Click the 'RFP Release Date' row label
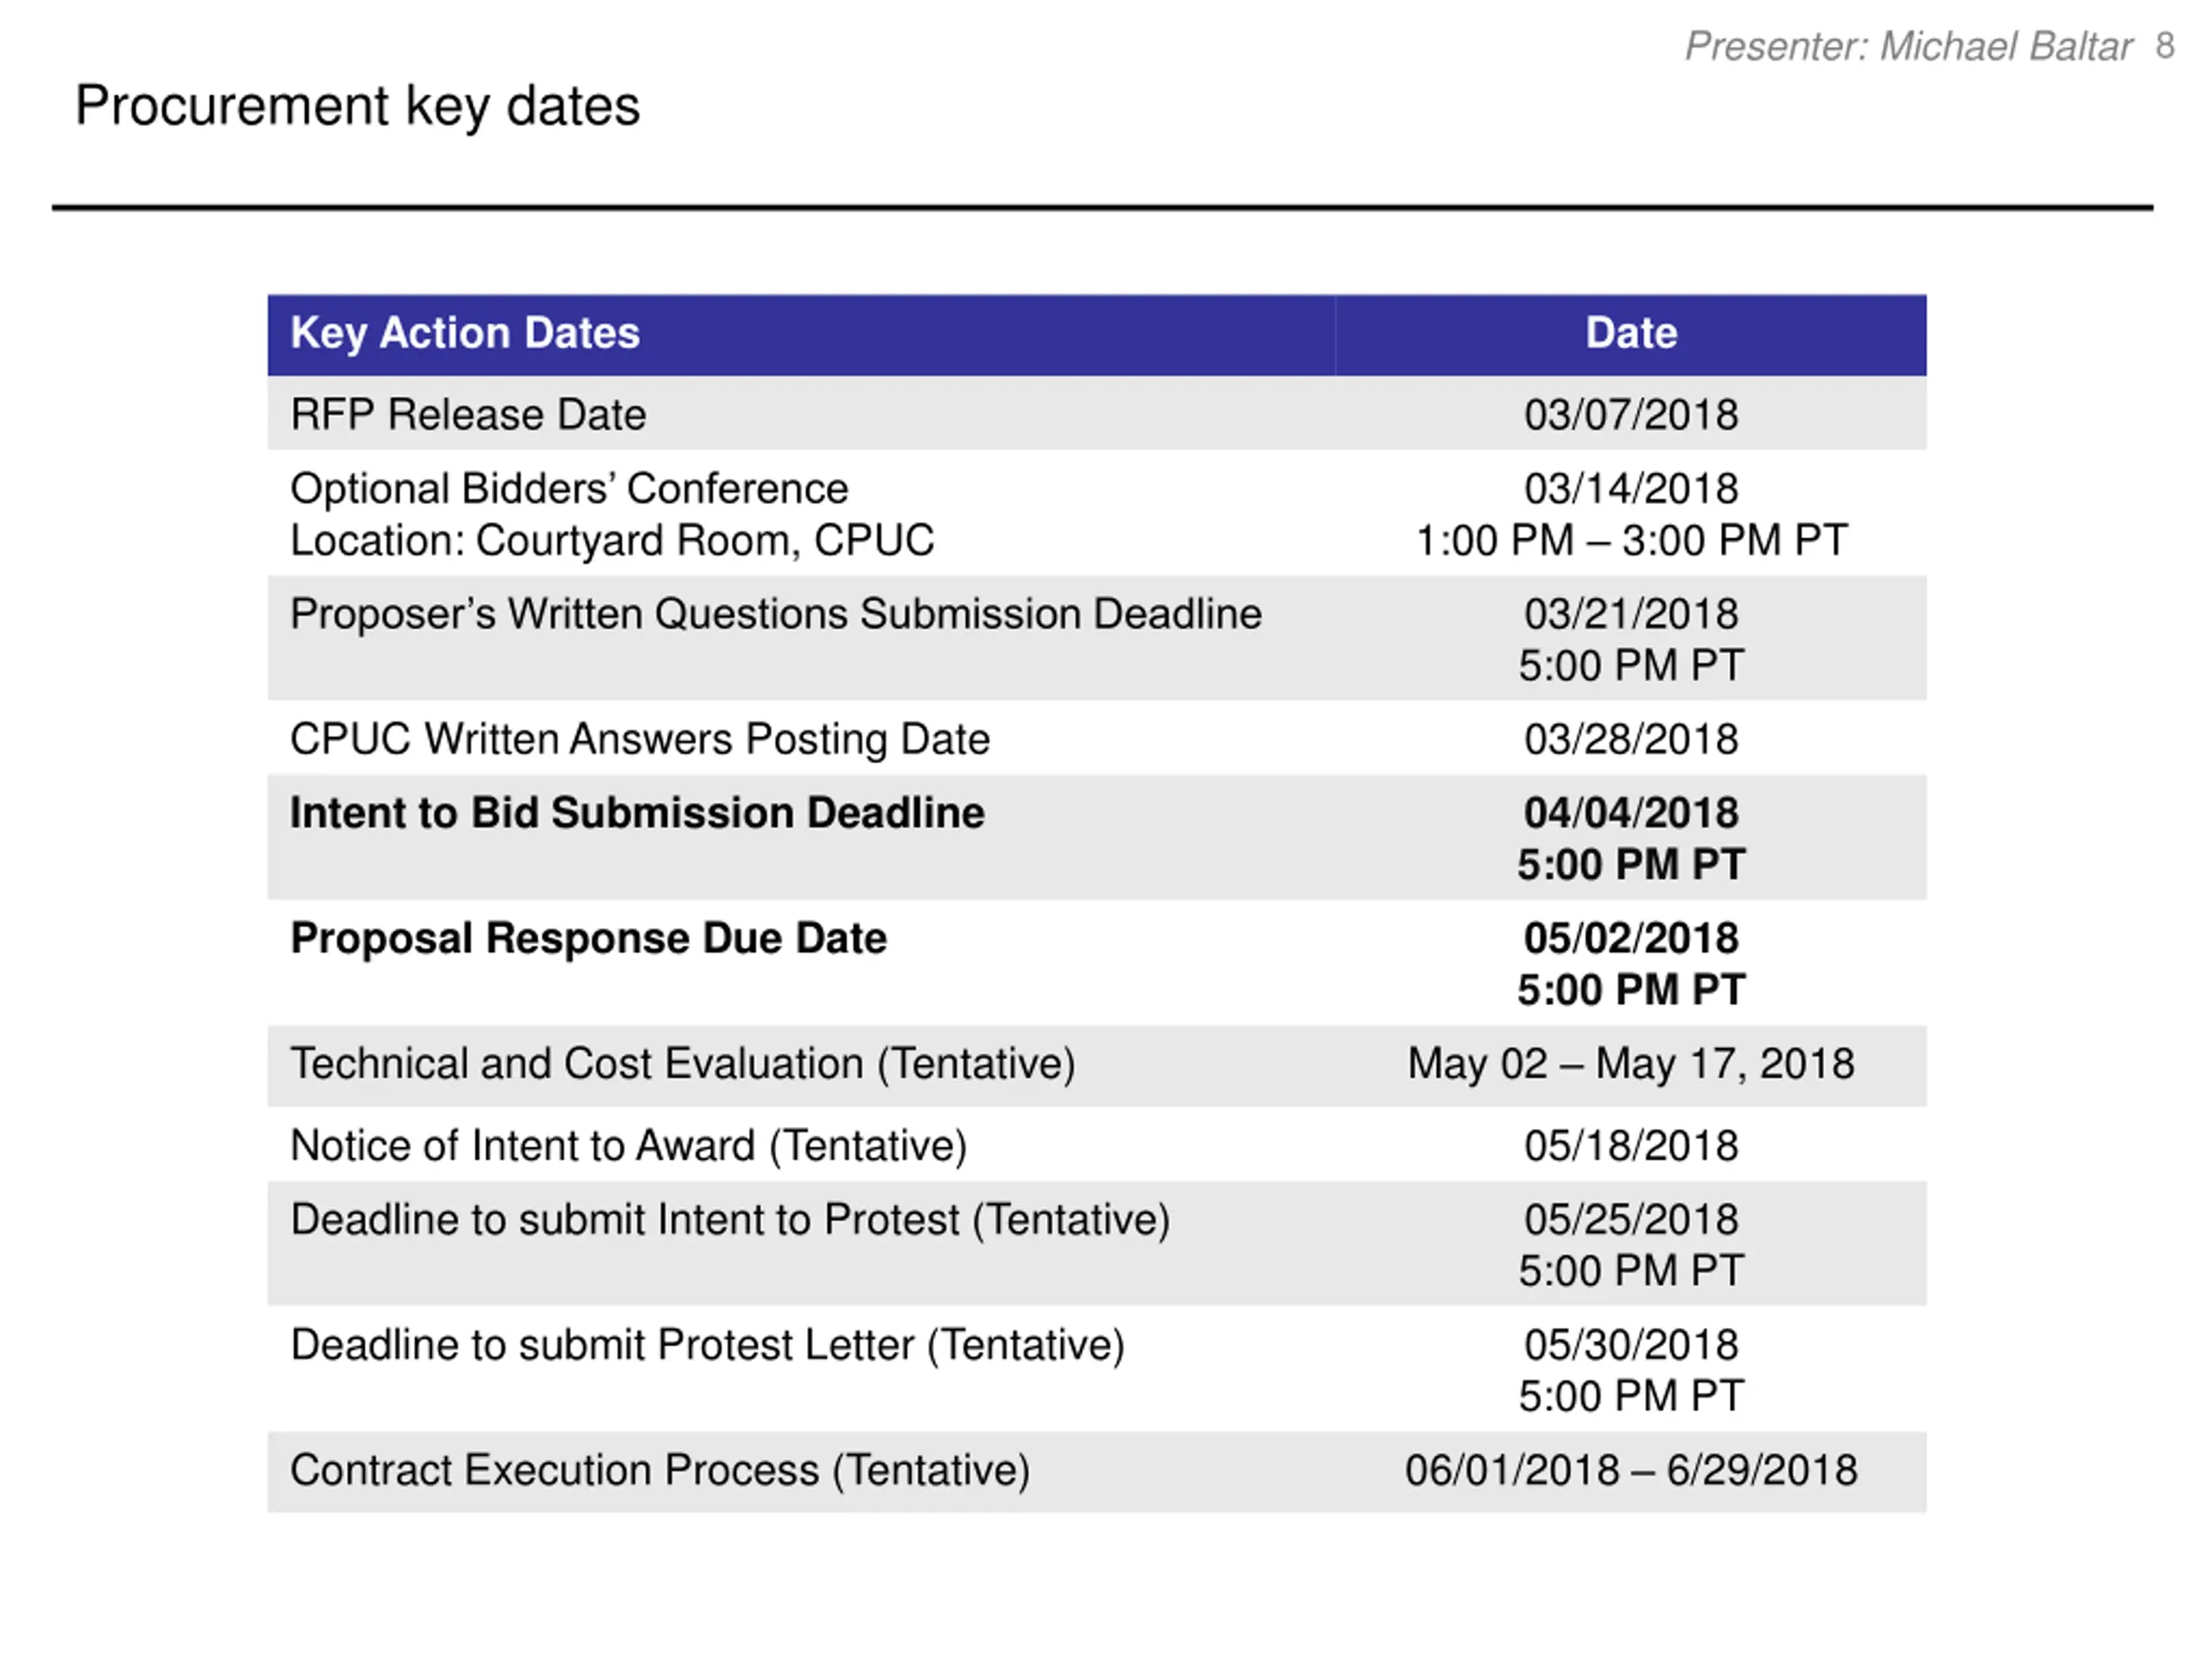 (468, 415)
